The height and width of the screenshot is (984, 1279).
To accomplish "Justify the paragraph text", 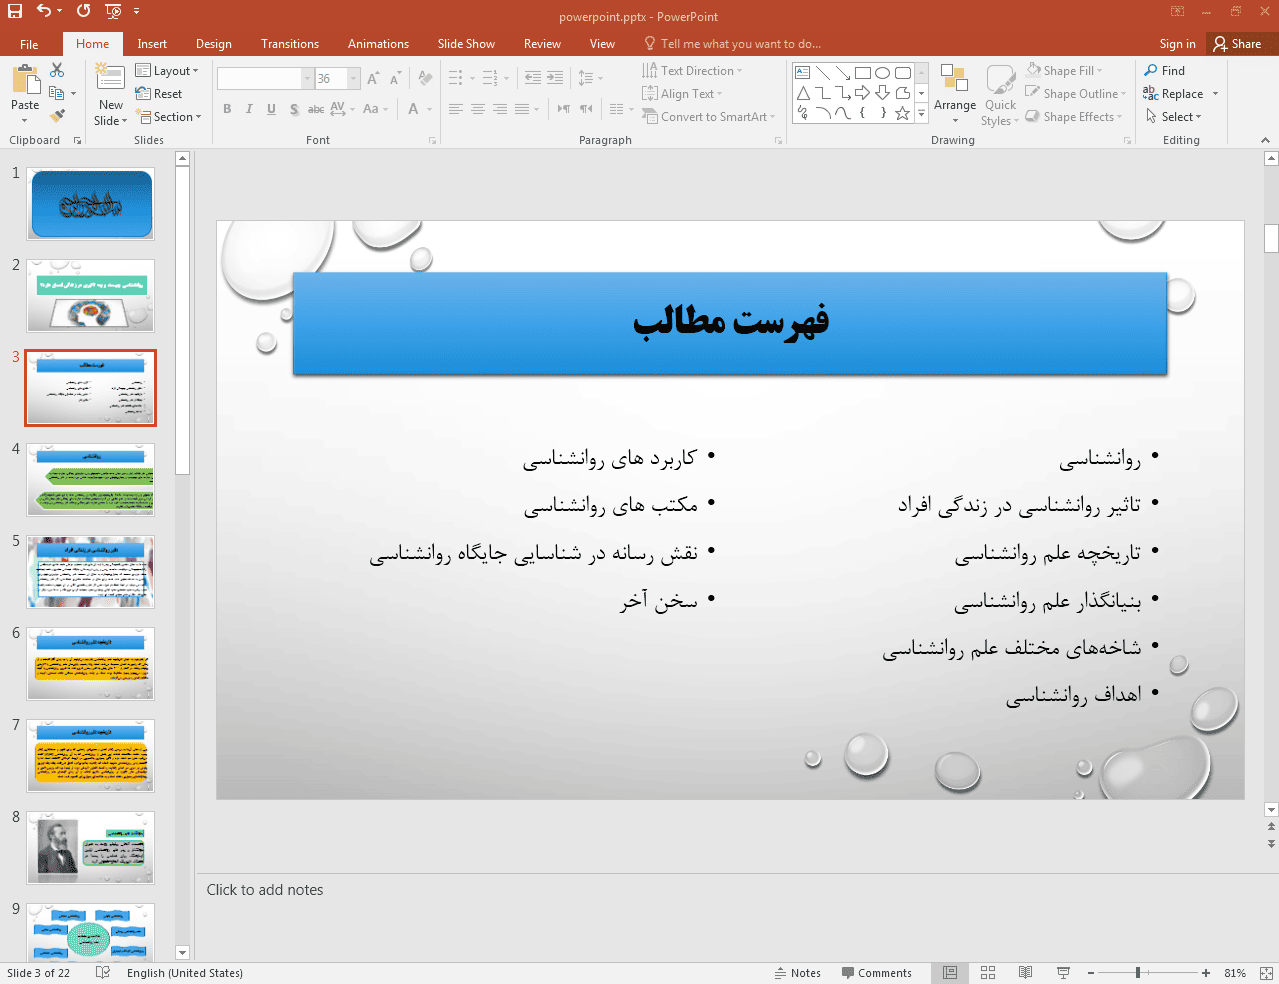I will pyautogui.click(x=522, y=109).
